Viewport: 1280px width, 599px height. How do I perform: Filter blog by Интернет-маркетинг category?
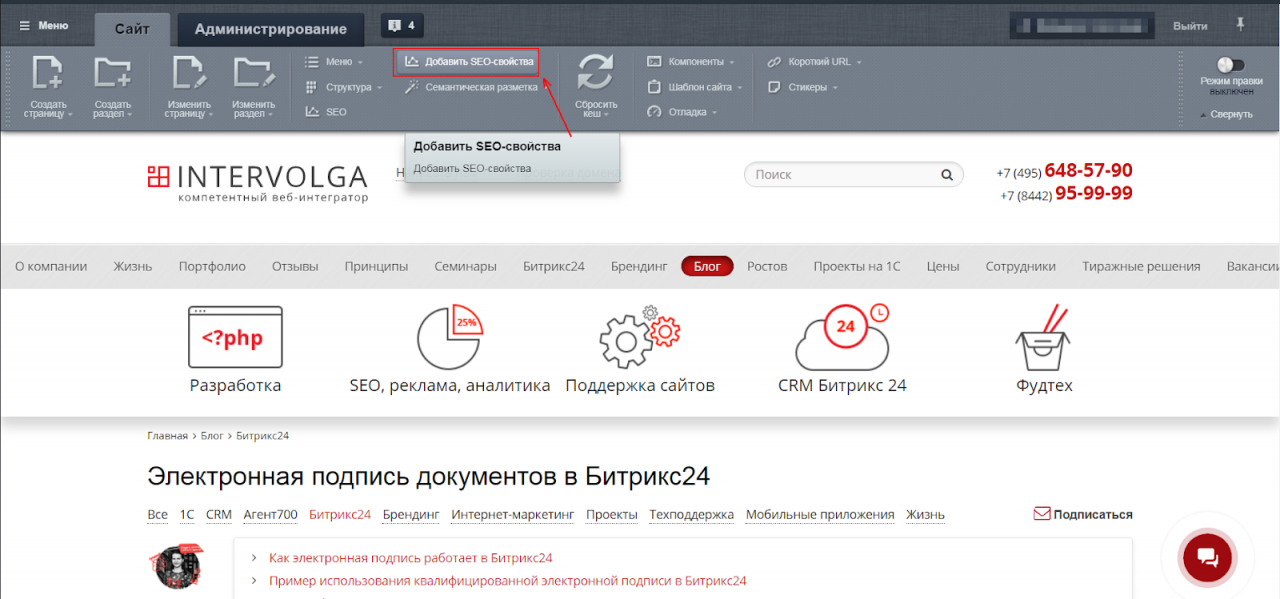pos(512,515)
